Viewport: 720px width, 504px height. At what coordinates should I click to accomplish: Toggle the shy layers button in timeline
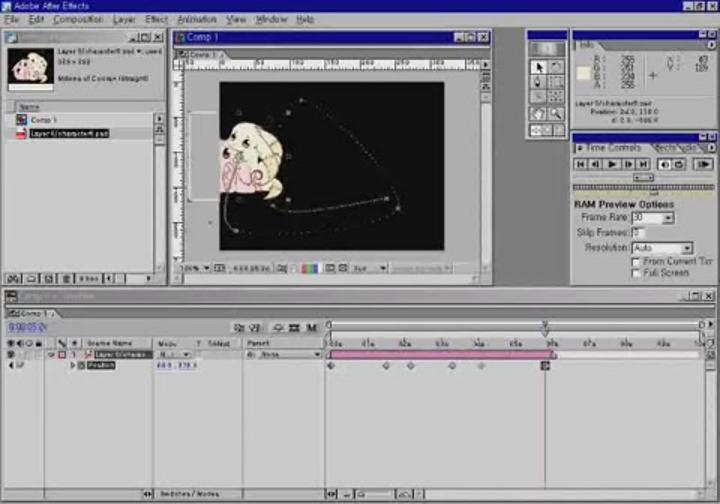(278, 328)
